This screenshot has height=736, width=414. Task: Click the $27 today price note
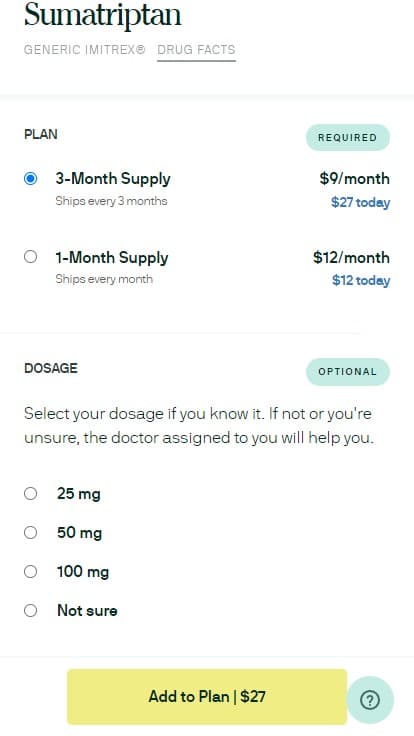pos(360,203)
